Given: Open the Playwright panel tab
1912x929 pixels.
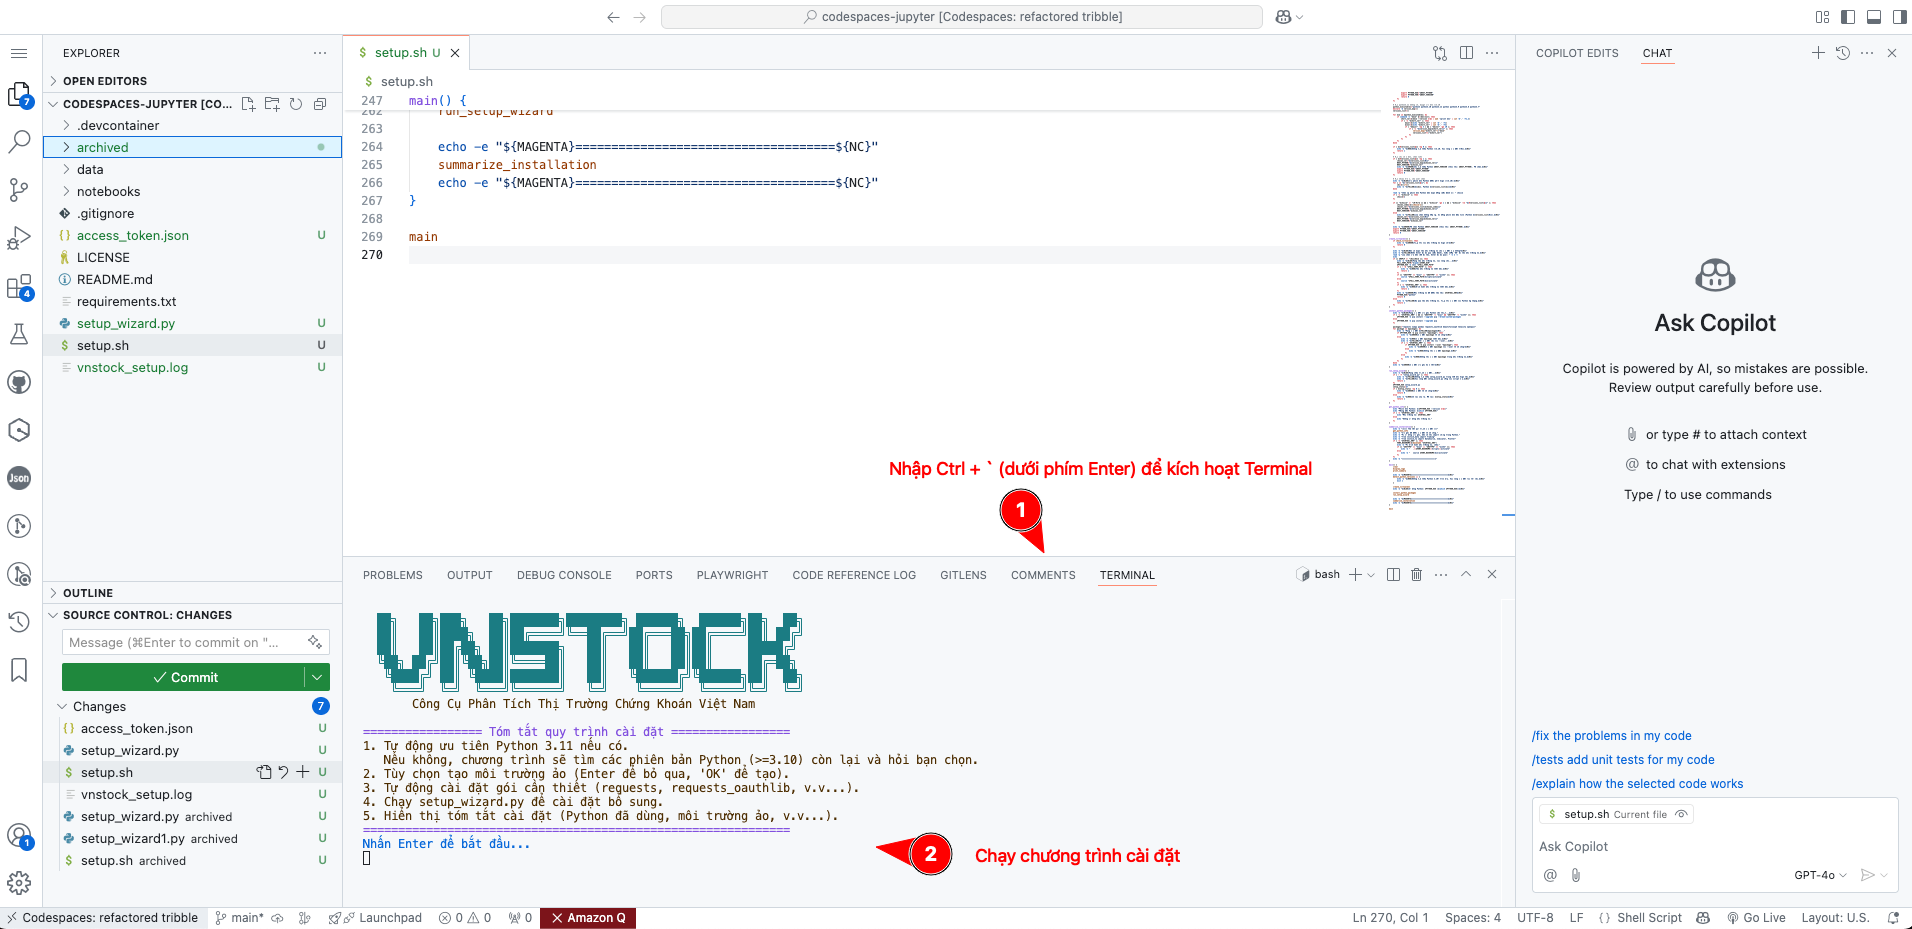Looking at the screenshot, I should coord(732,575).
